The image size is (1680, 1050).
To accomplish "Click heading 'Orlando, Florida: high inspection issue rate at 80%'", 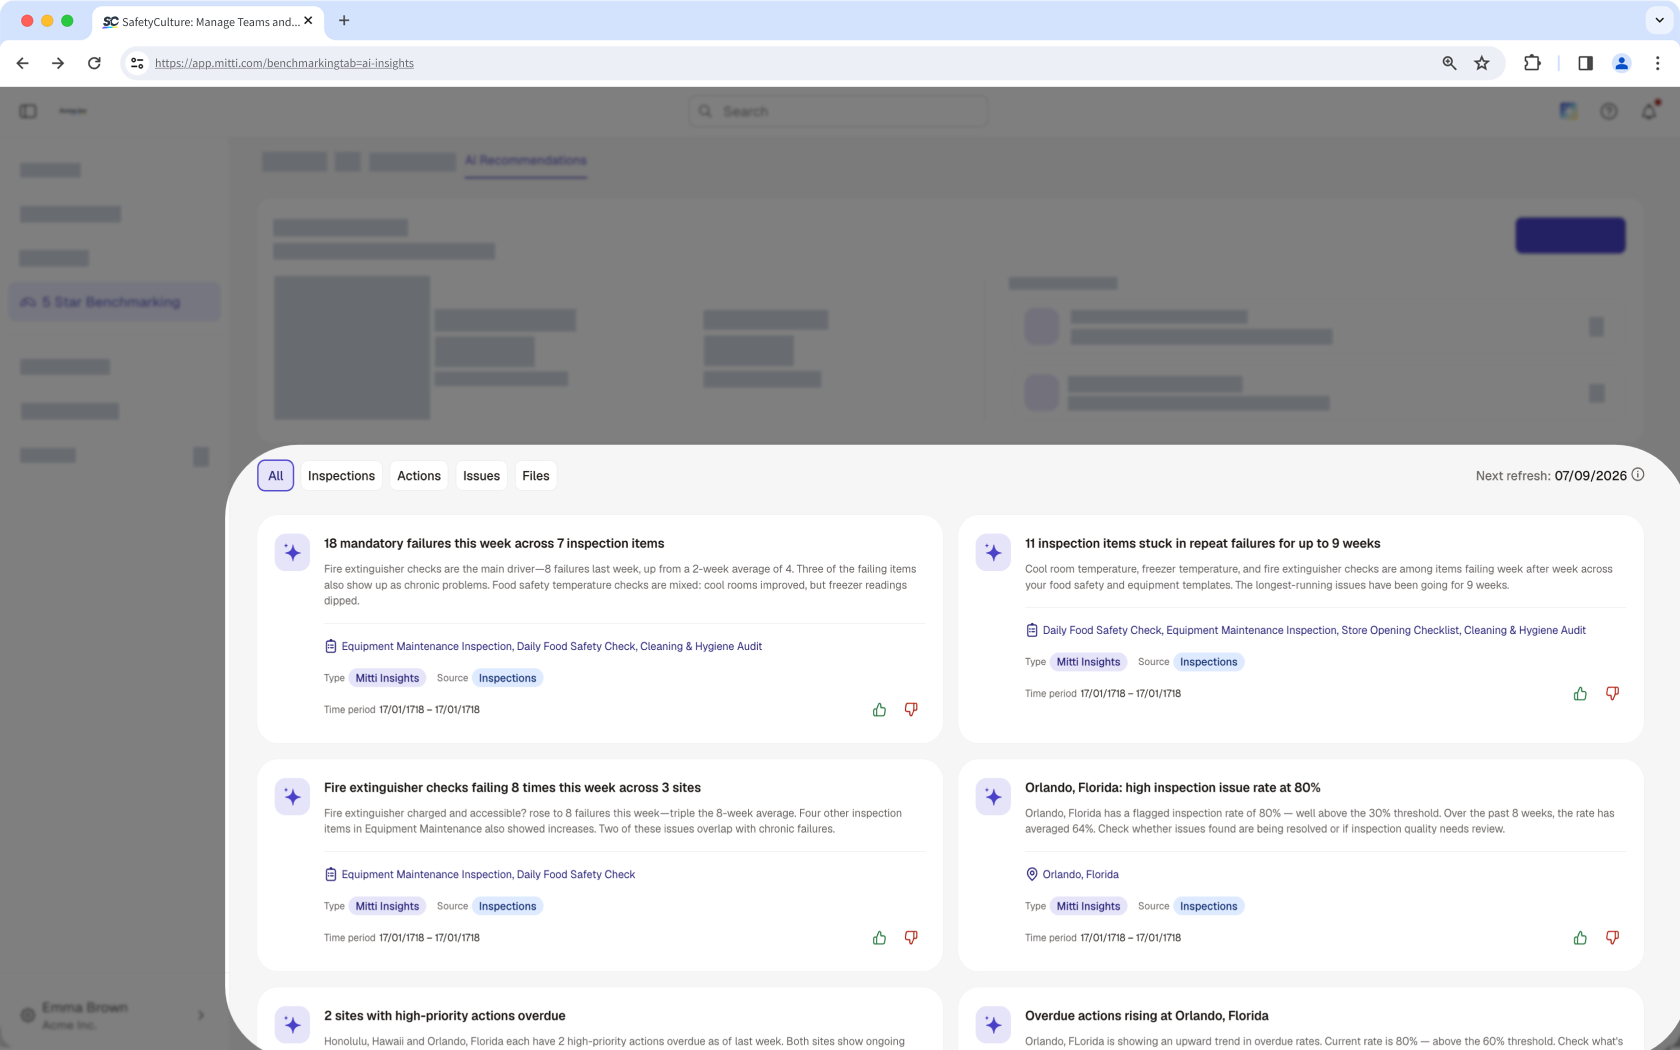I will [1172, 788].
